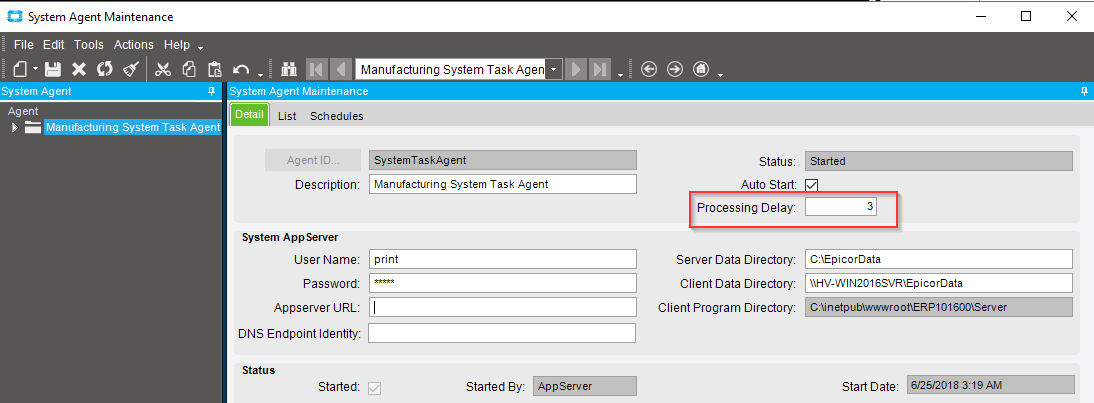Click the Agent ID... button
The image size is (1094, 403).
313,160
